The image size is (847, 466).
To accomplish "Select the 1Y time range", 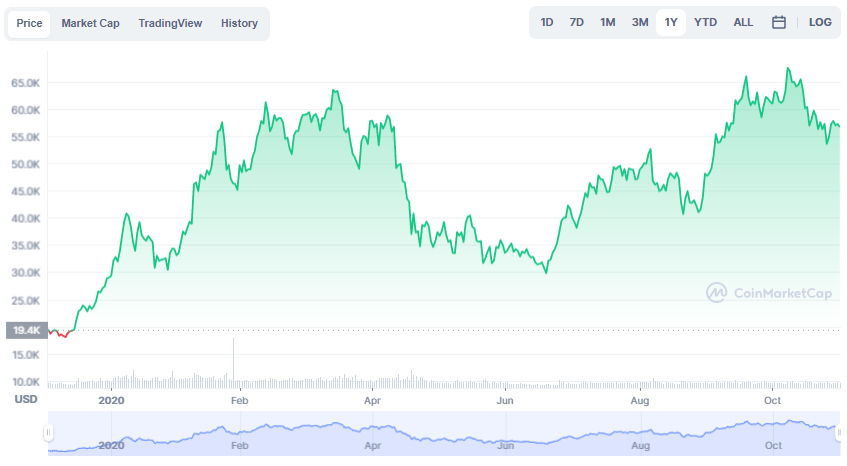I will [x=671, y=22].
